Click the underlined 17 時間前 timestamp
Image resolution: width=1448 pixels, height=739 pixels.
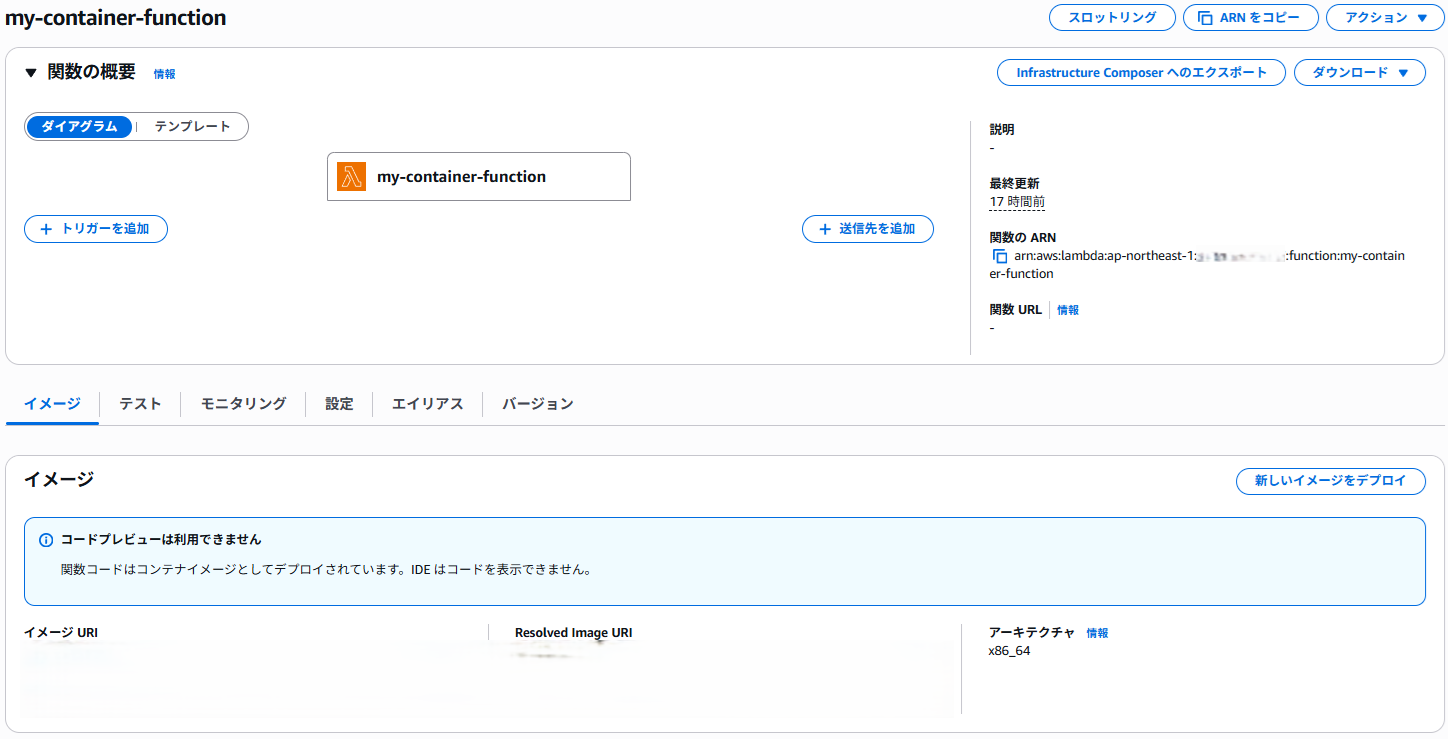tap(1016, 201)
